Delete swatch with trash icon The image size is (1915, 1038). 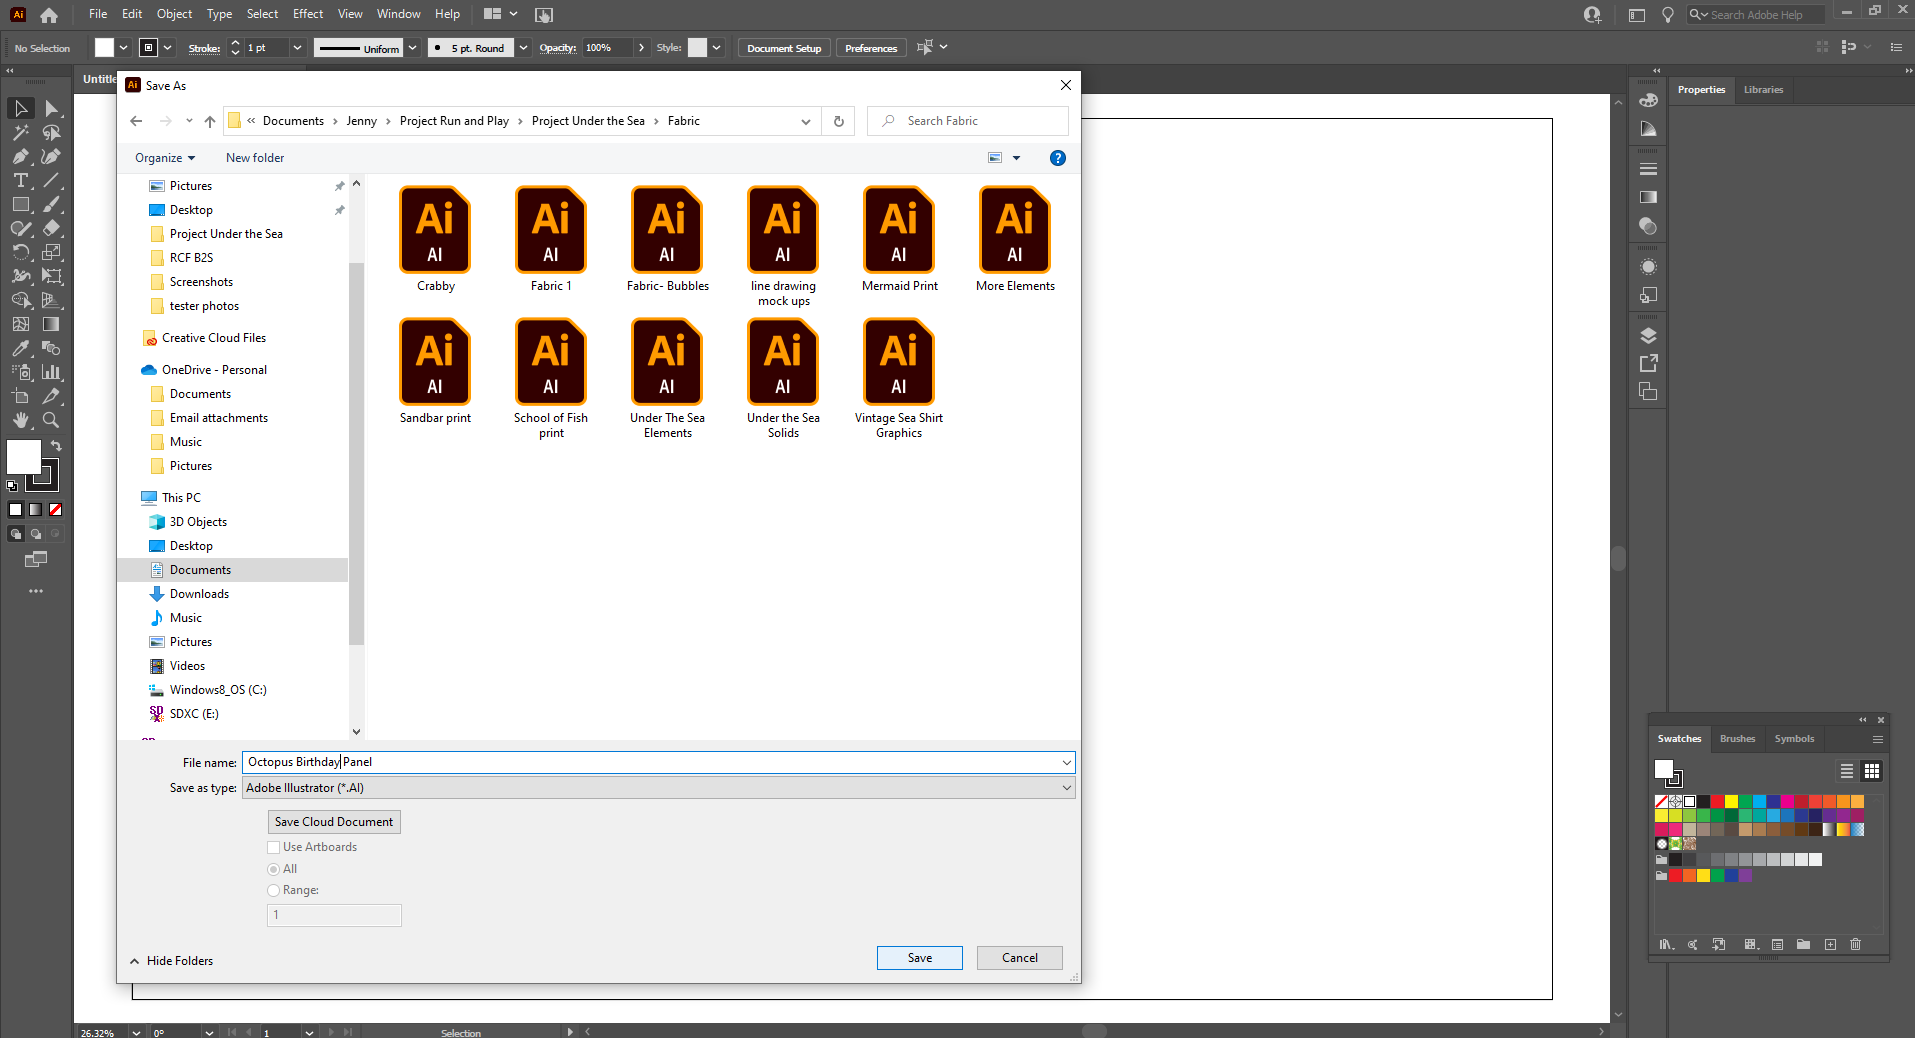point(1855,944)
